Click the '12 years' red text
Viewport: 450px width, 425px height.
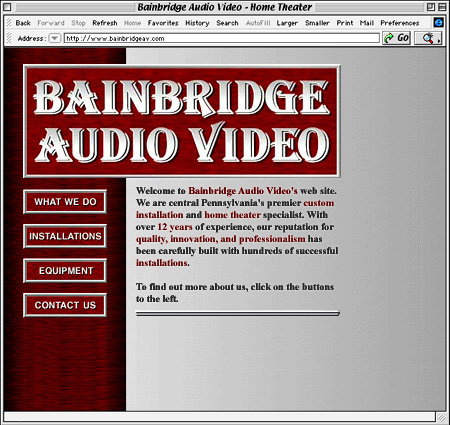175,227
